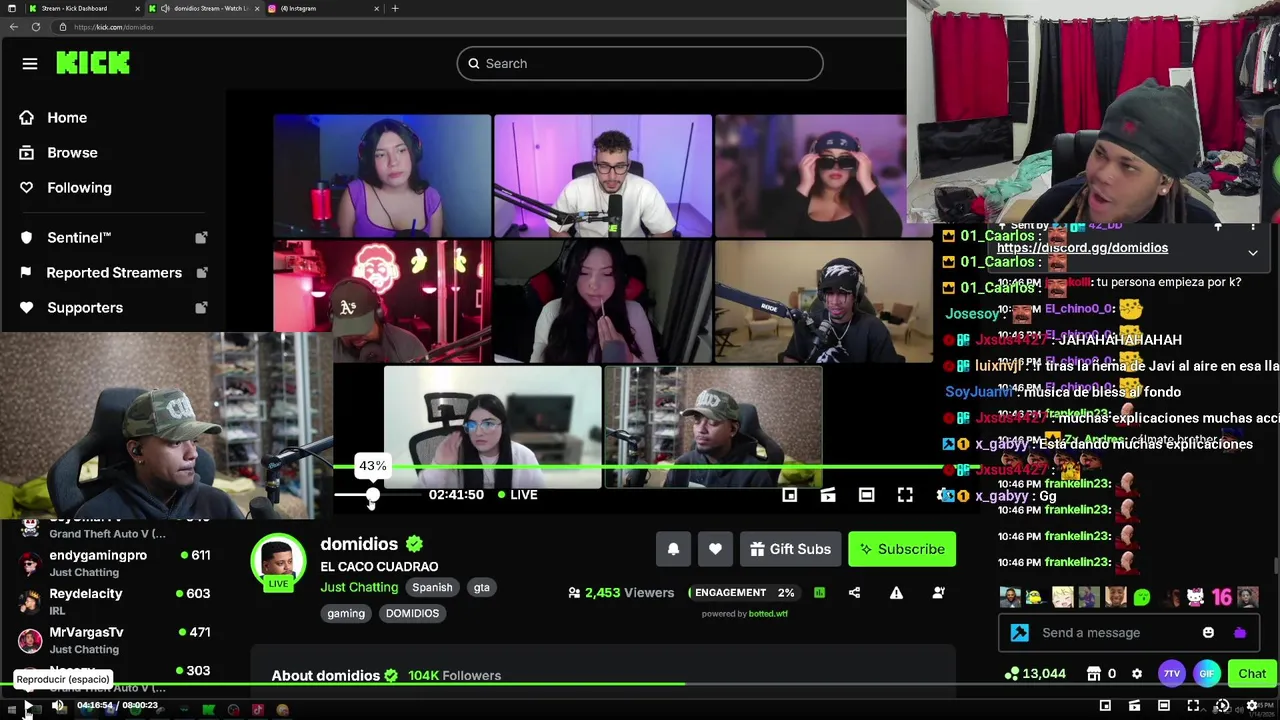Click the Spanish tag
Viewport: 1280px width, 720px height.
(x=432, y=588)
